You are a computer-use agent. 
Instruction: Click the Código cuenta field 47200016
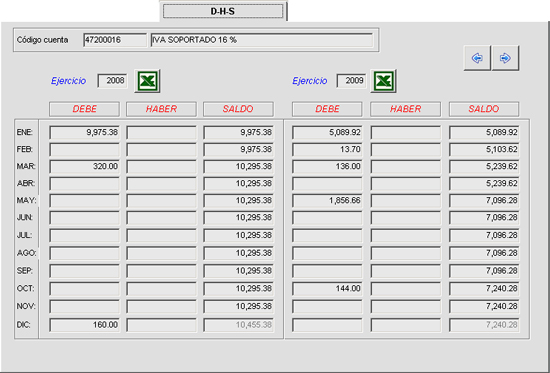[x=115, y=40]
